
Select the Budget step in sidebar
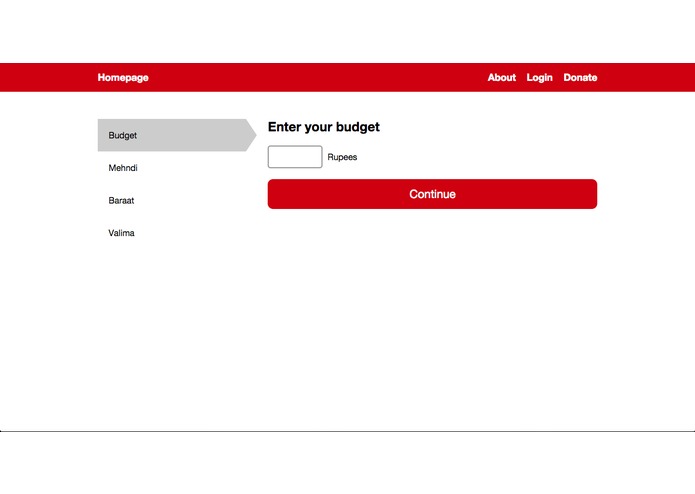tap(177, 135)
